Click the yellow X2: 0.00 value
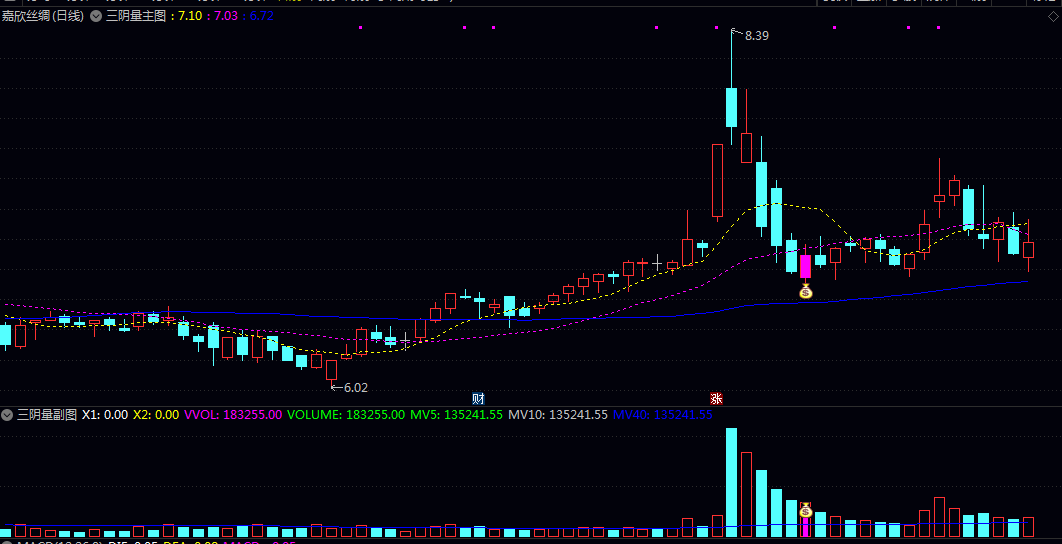The image size is (1062, 544). pyautogui.click(x=156, y=415)
